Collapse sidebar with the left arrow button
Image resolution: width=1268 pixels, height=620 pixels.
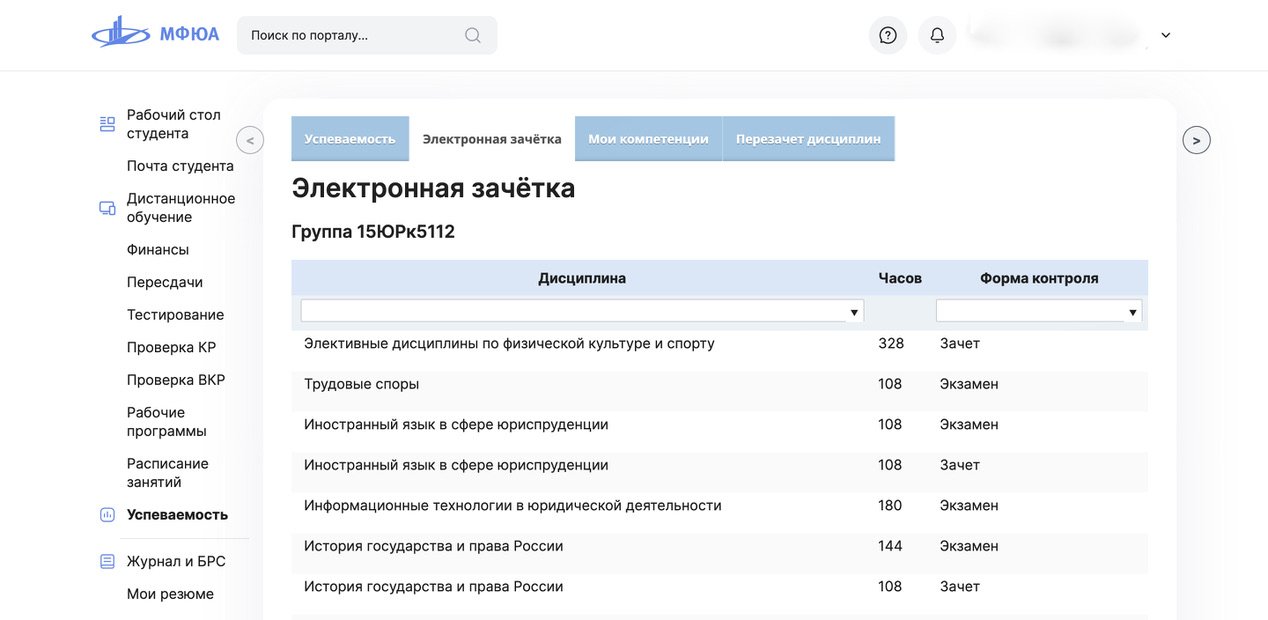pyautogui.click(x=250, y=140)
